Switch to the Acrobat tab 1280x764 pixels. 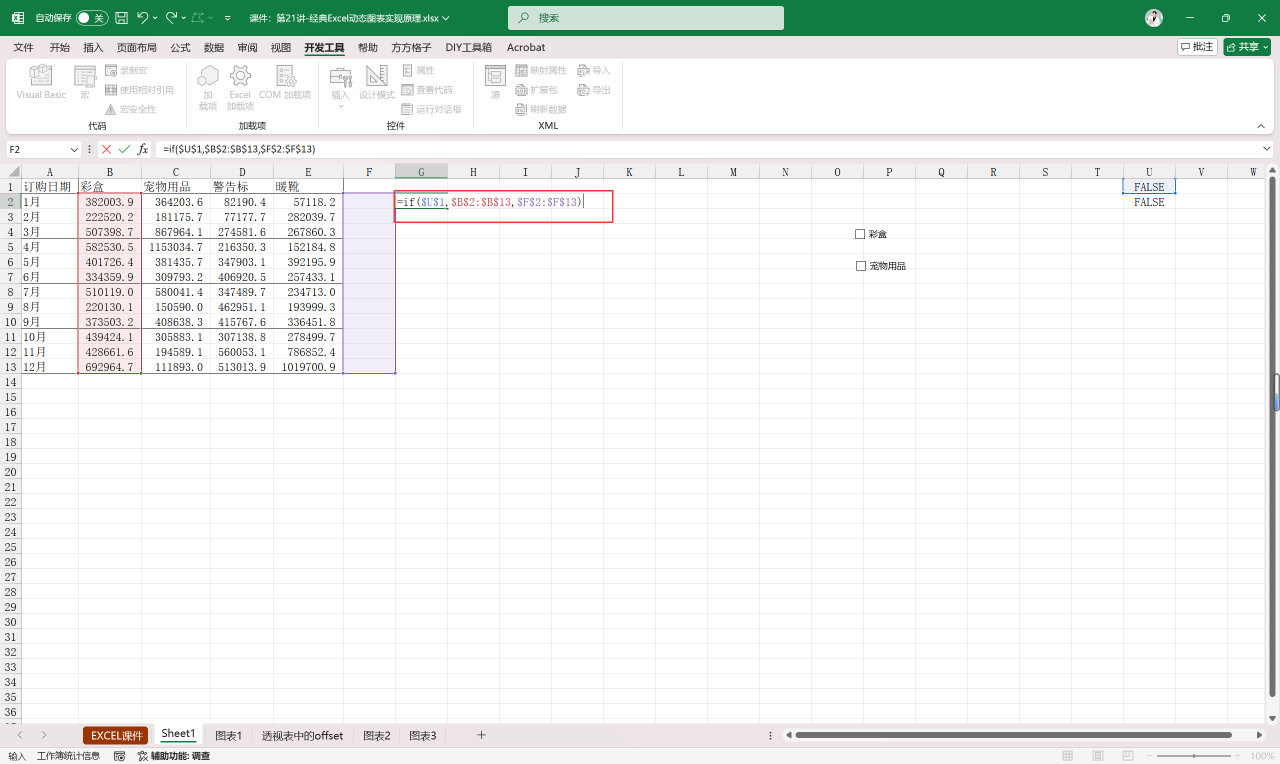(526, 47)
